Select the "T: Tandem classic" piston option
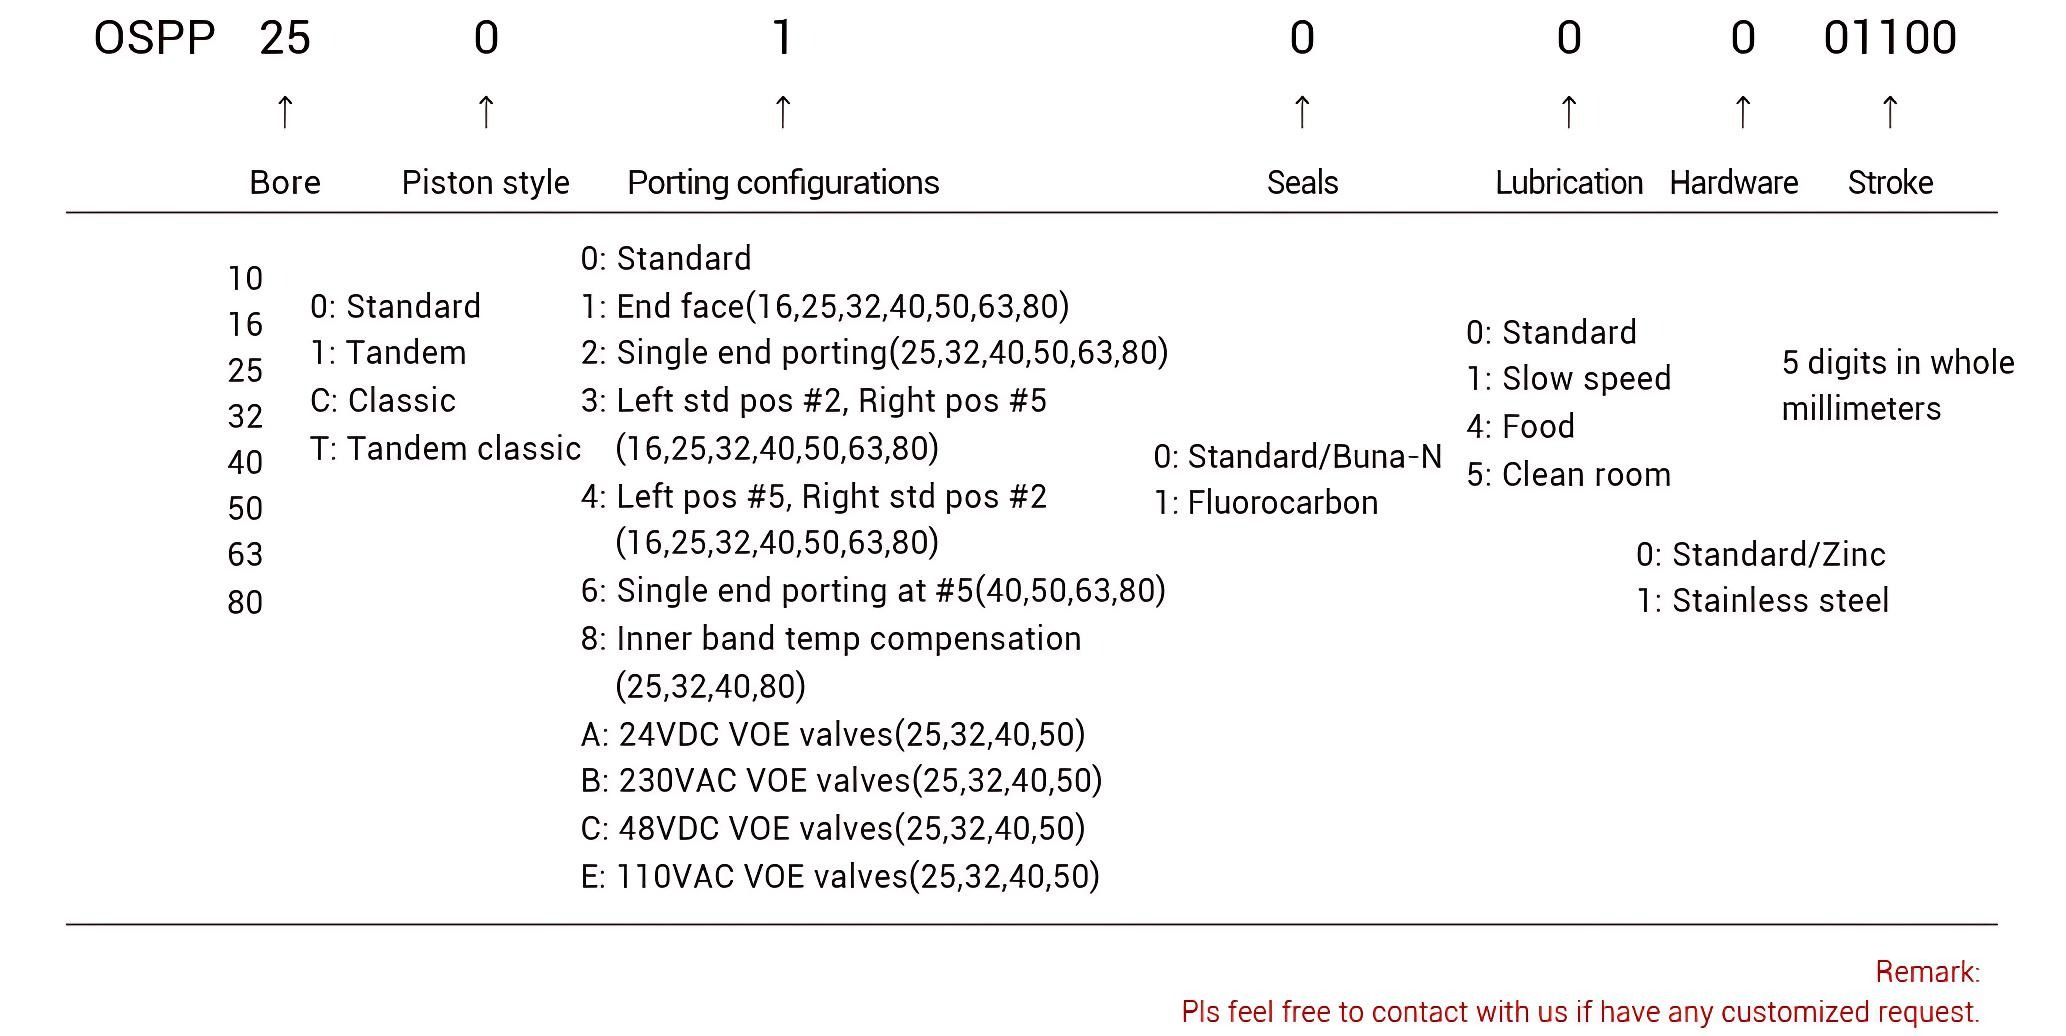 pos(445,449)
